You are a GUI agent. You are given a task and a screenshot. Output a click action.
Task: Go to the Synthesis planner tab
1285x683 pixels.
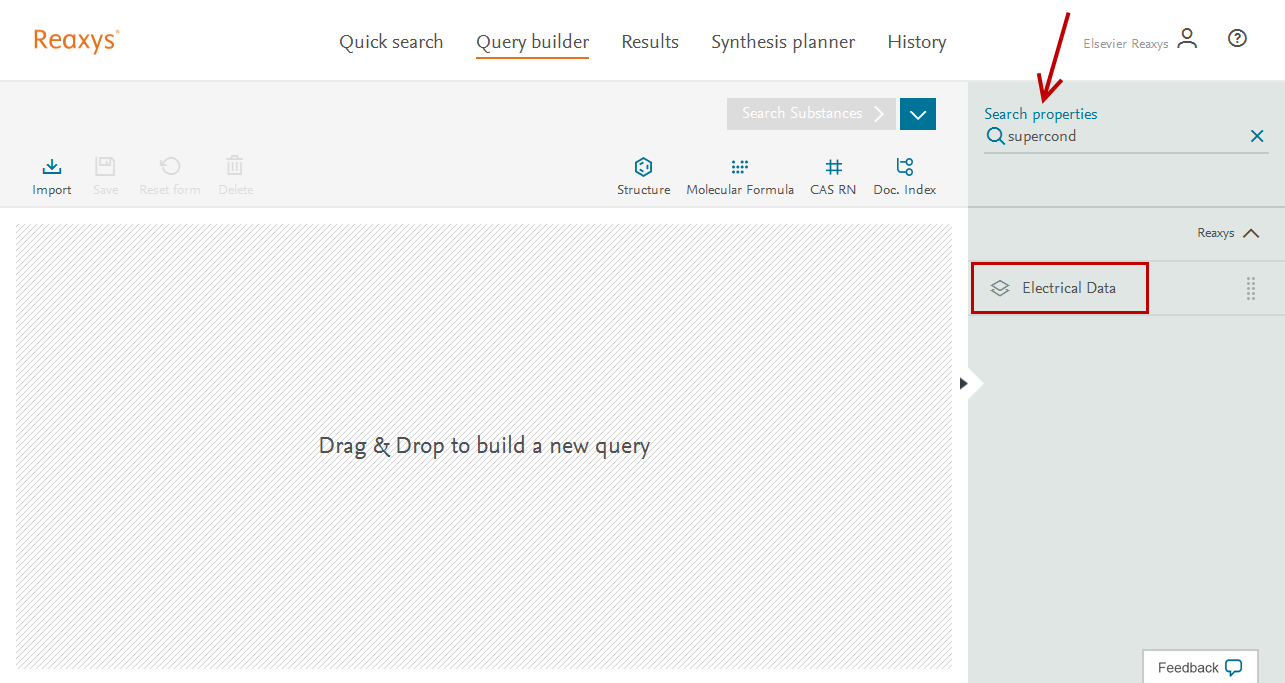783,42
